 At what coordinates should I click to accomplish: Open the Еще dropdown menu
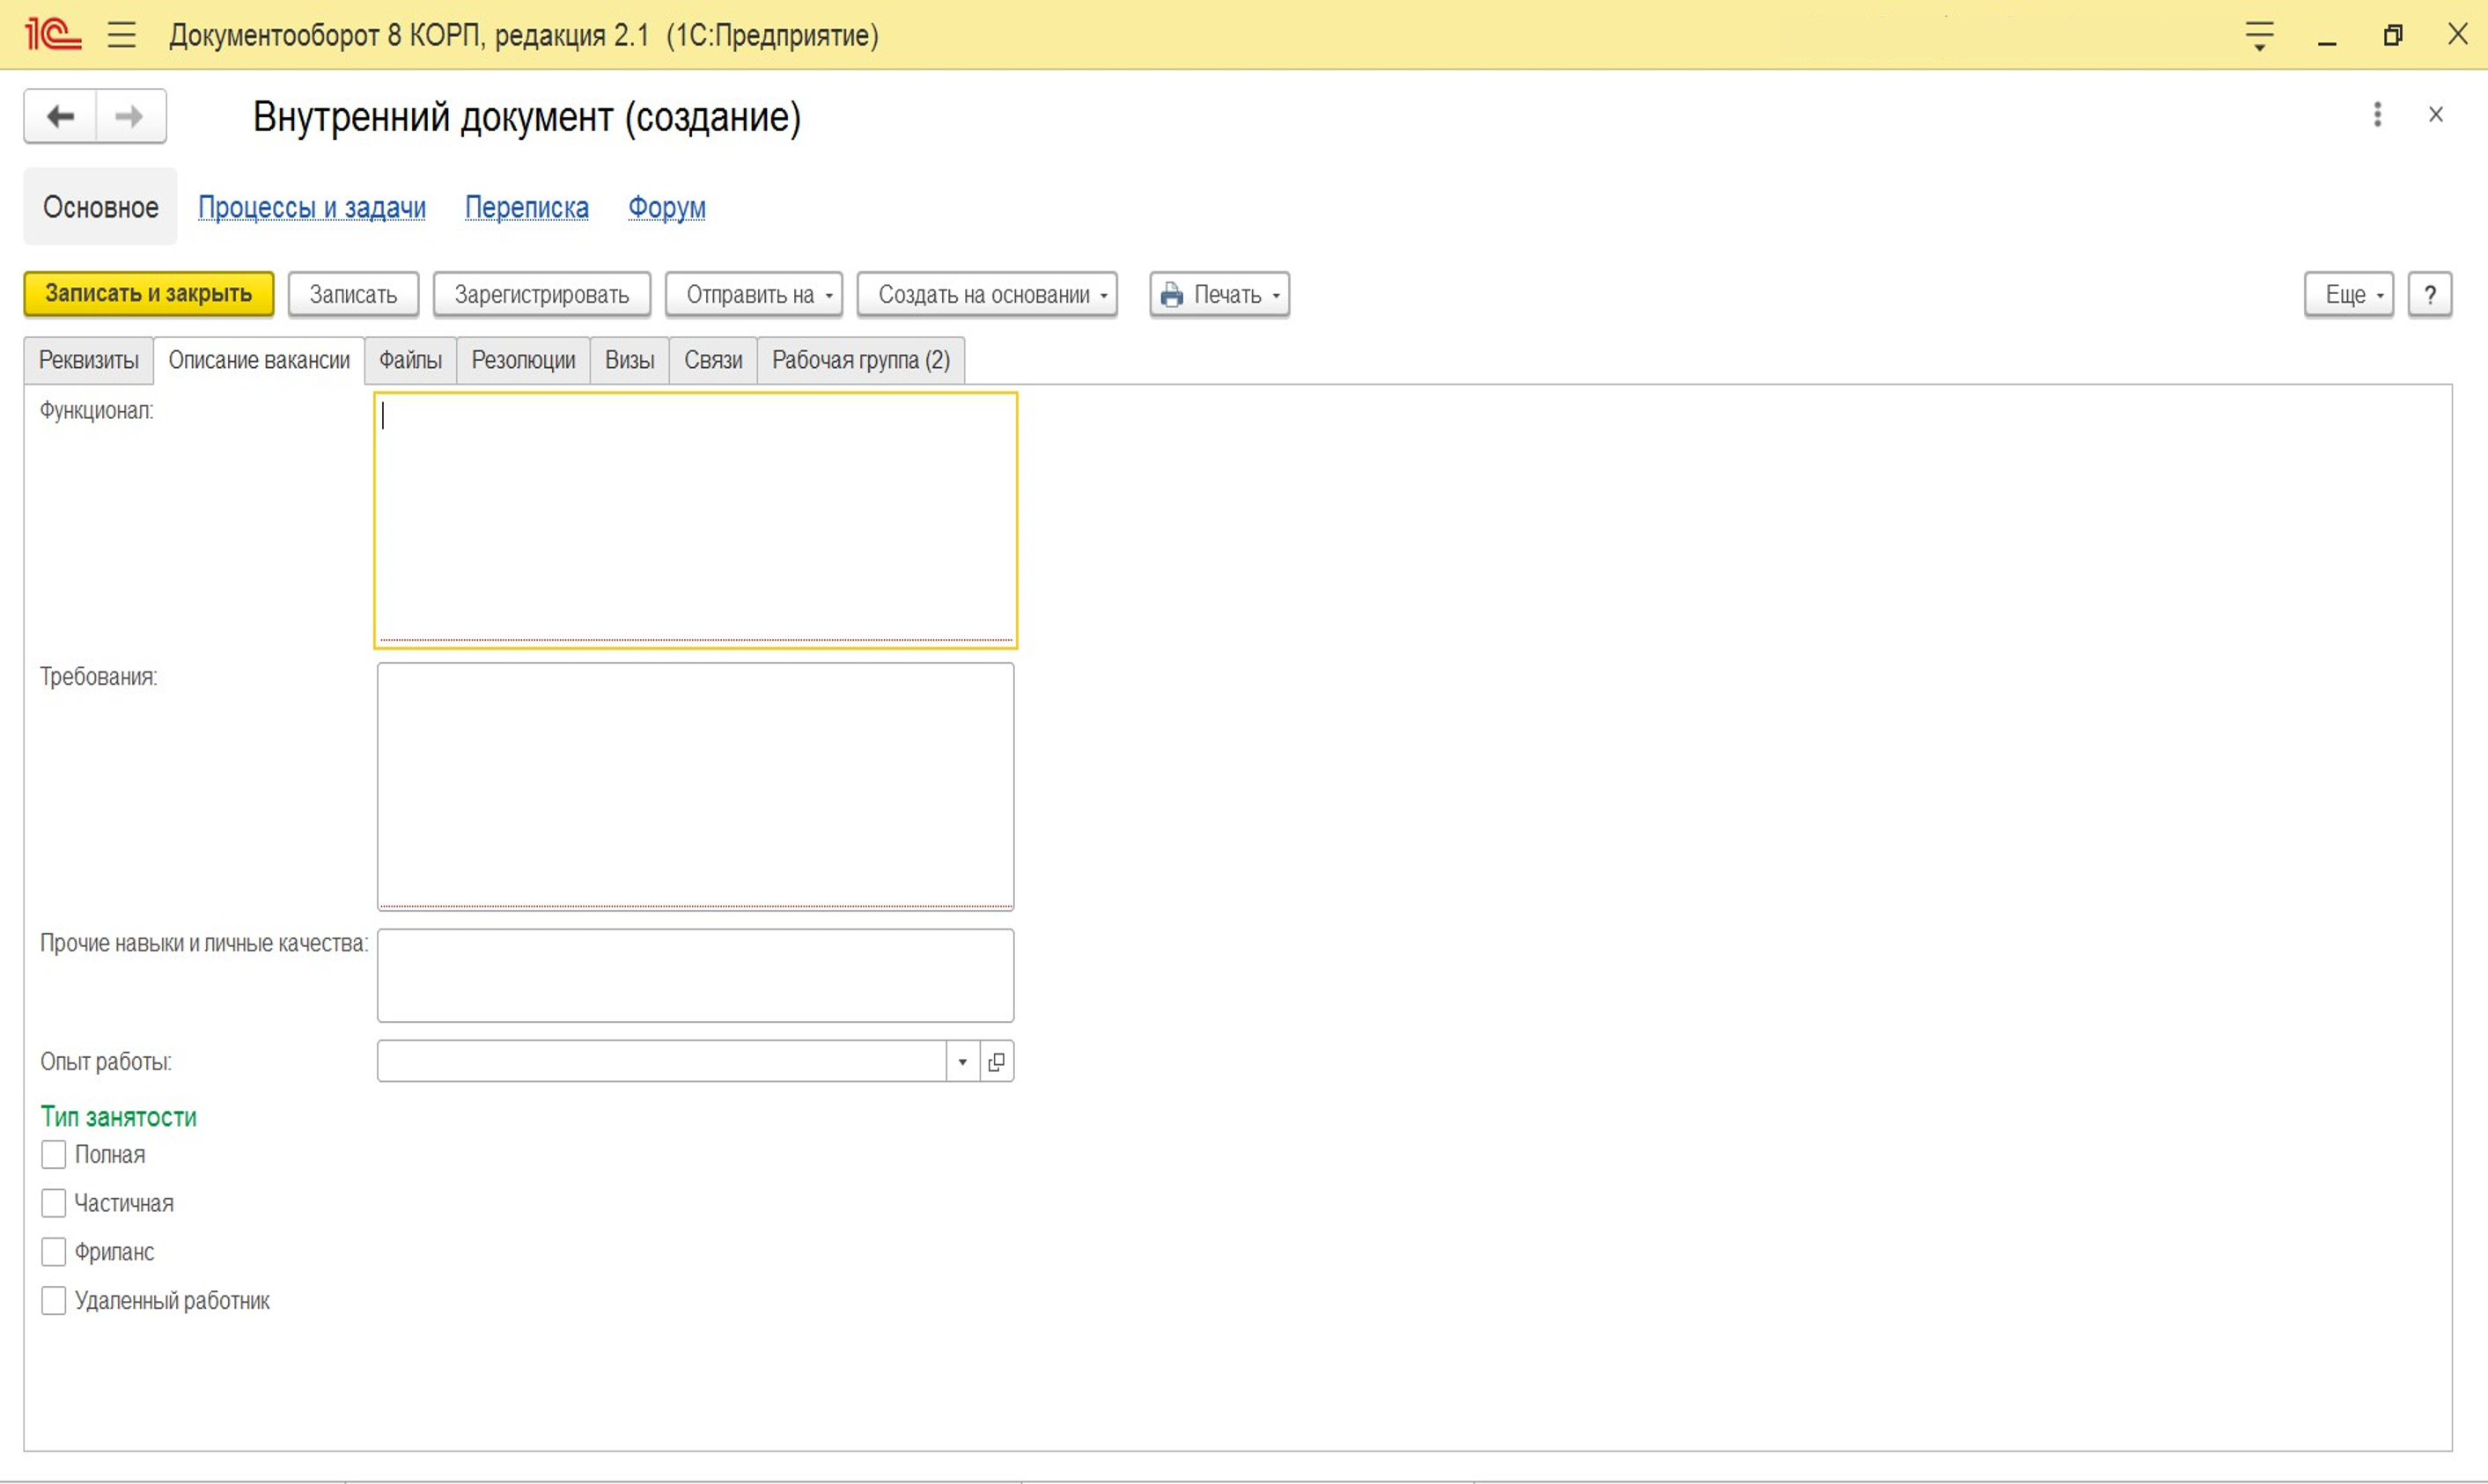coord(2348,294)
